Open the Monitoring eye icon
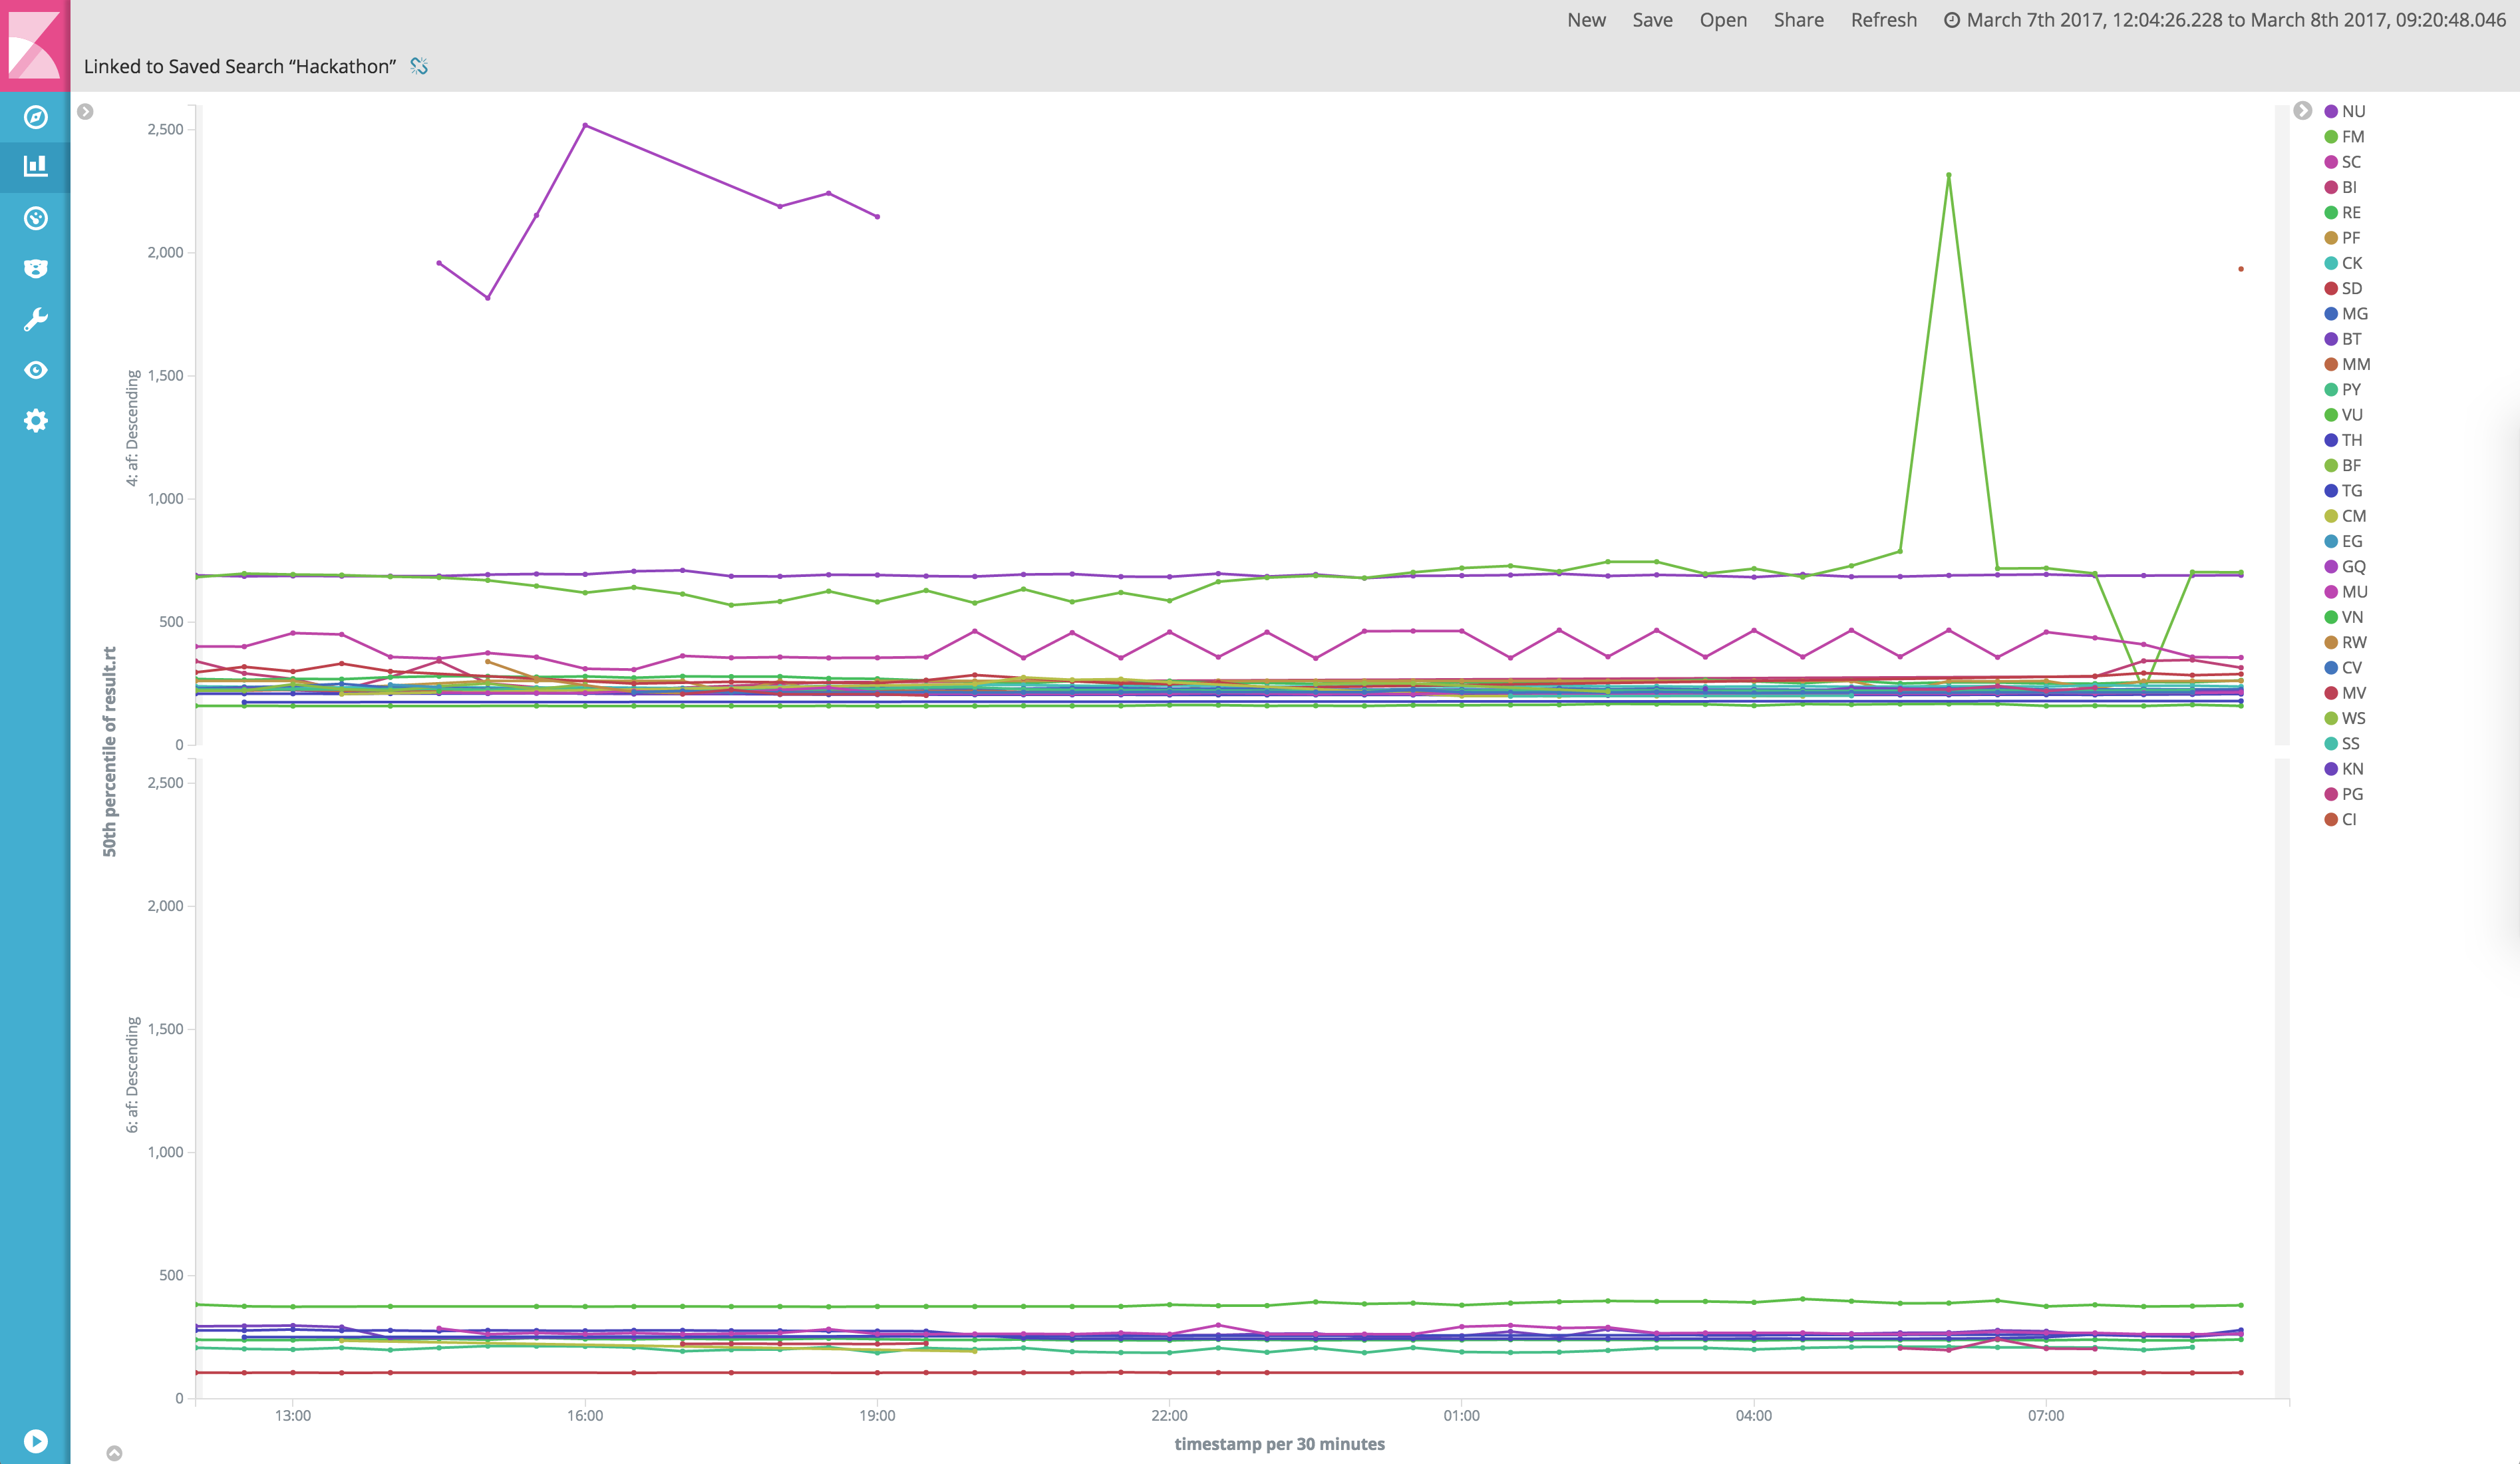 [36, 370]
